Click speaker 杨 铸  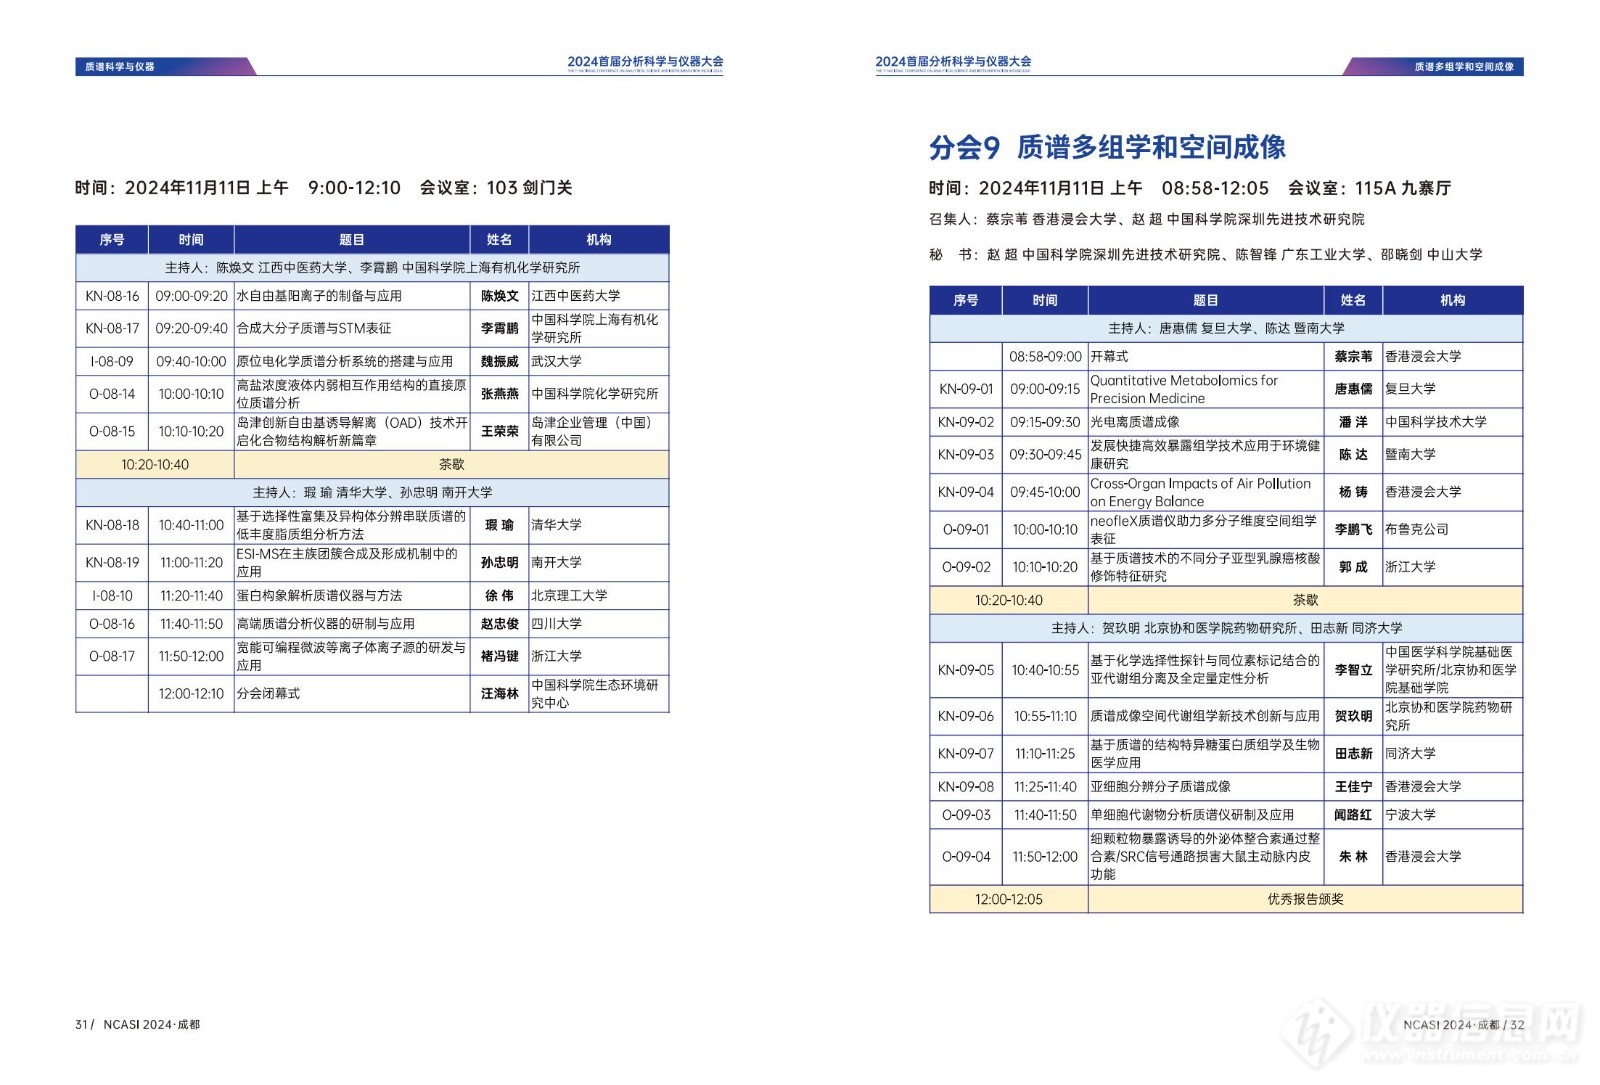1353,492
